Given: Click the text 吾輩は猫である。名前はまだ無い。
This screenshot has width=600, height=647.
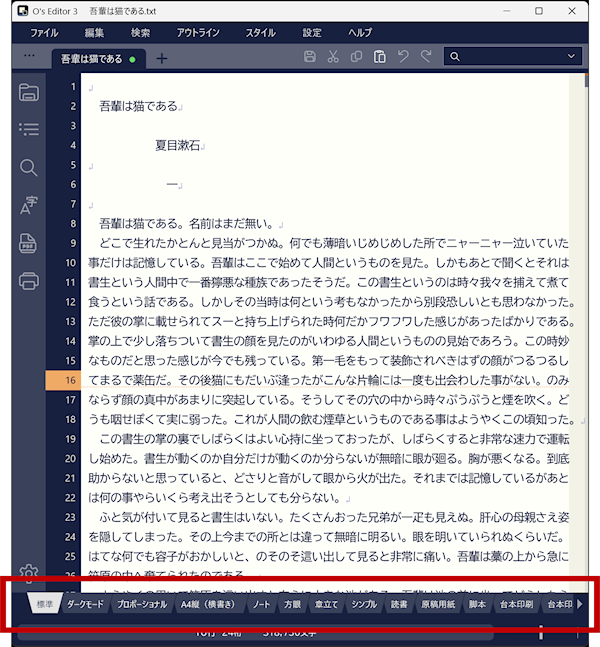Looking at the screenshot, I should [x=187, y=224].
